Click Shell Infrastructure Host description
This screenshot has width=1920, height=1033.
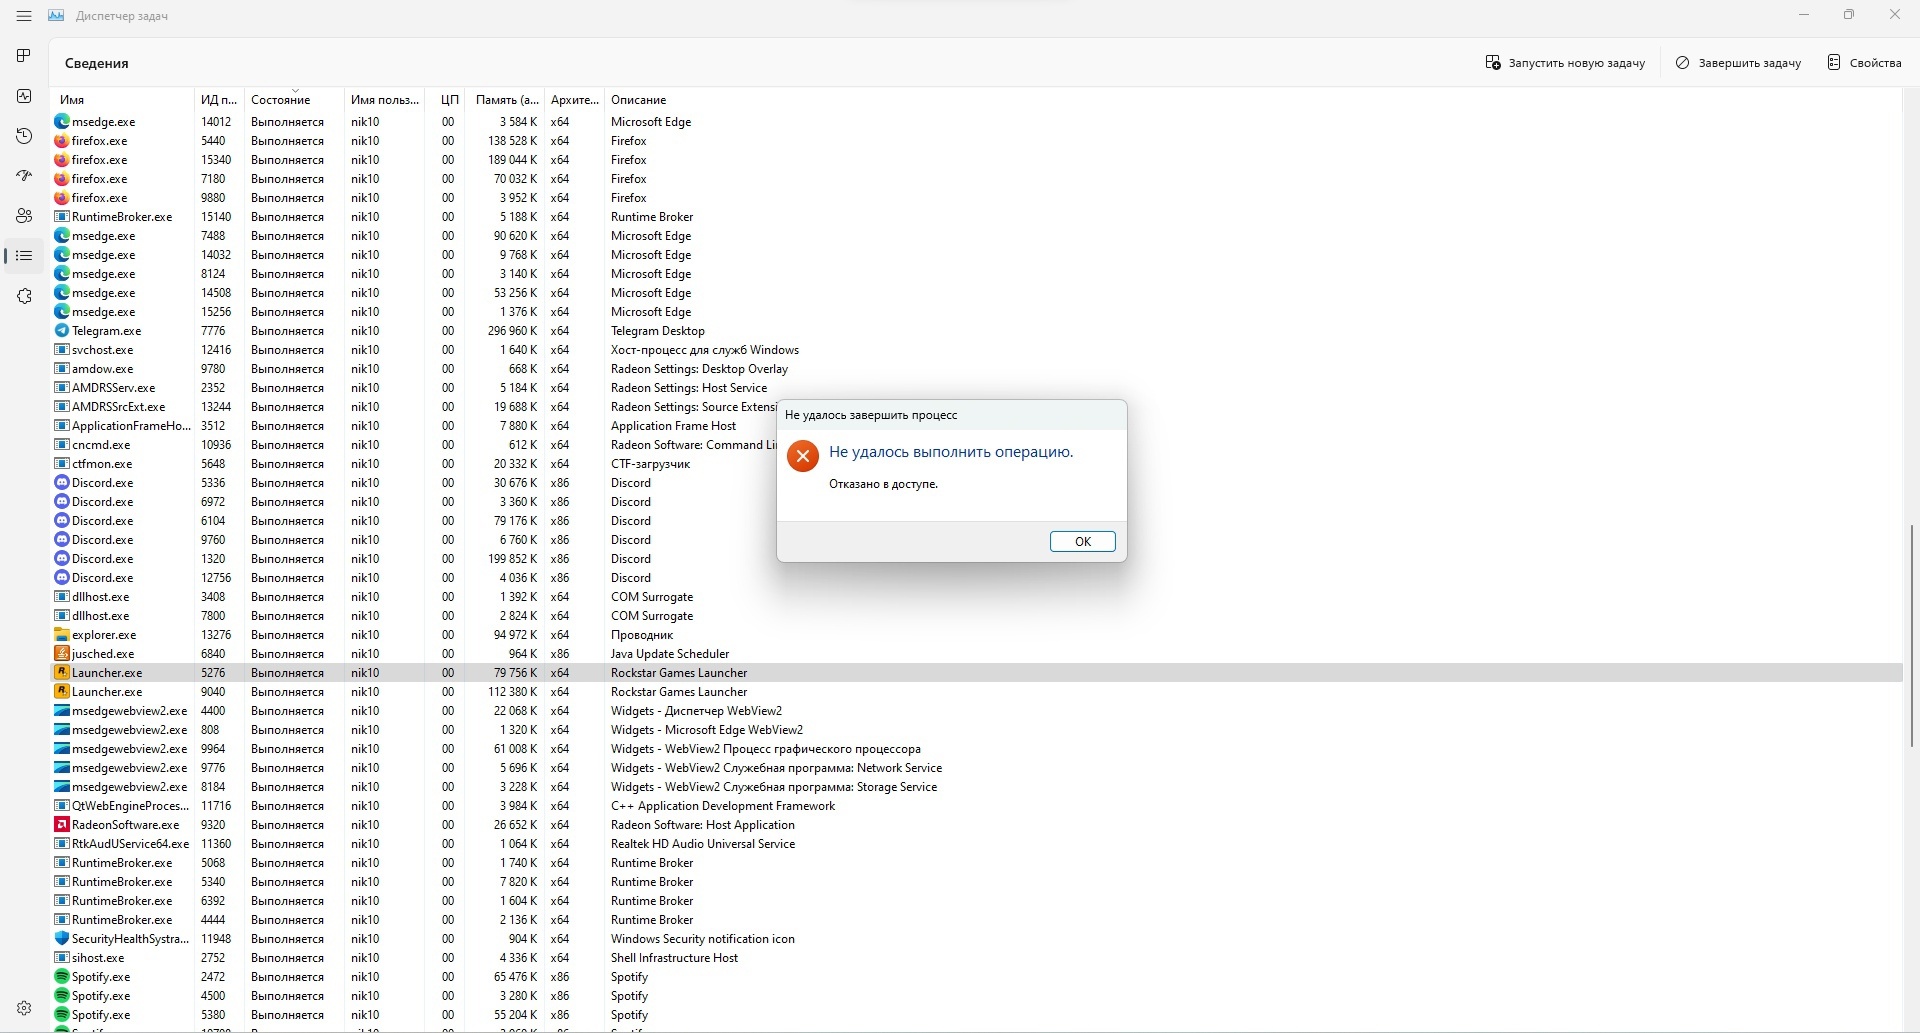click(674, 958)
